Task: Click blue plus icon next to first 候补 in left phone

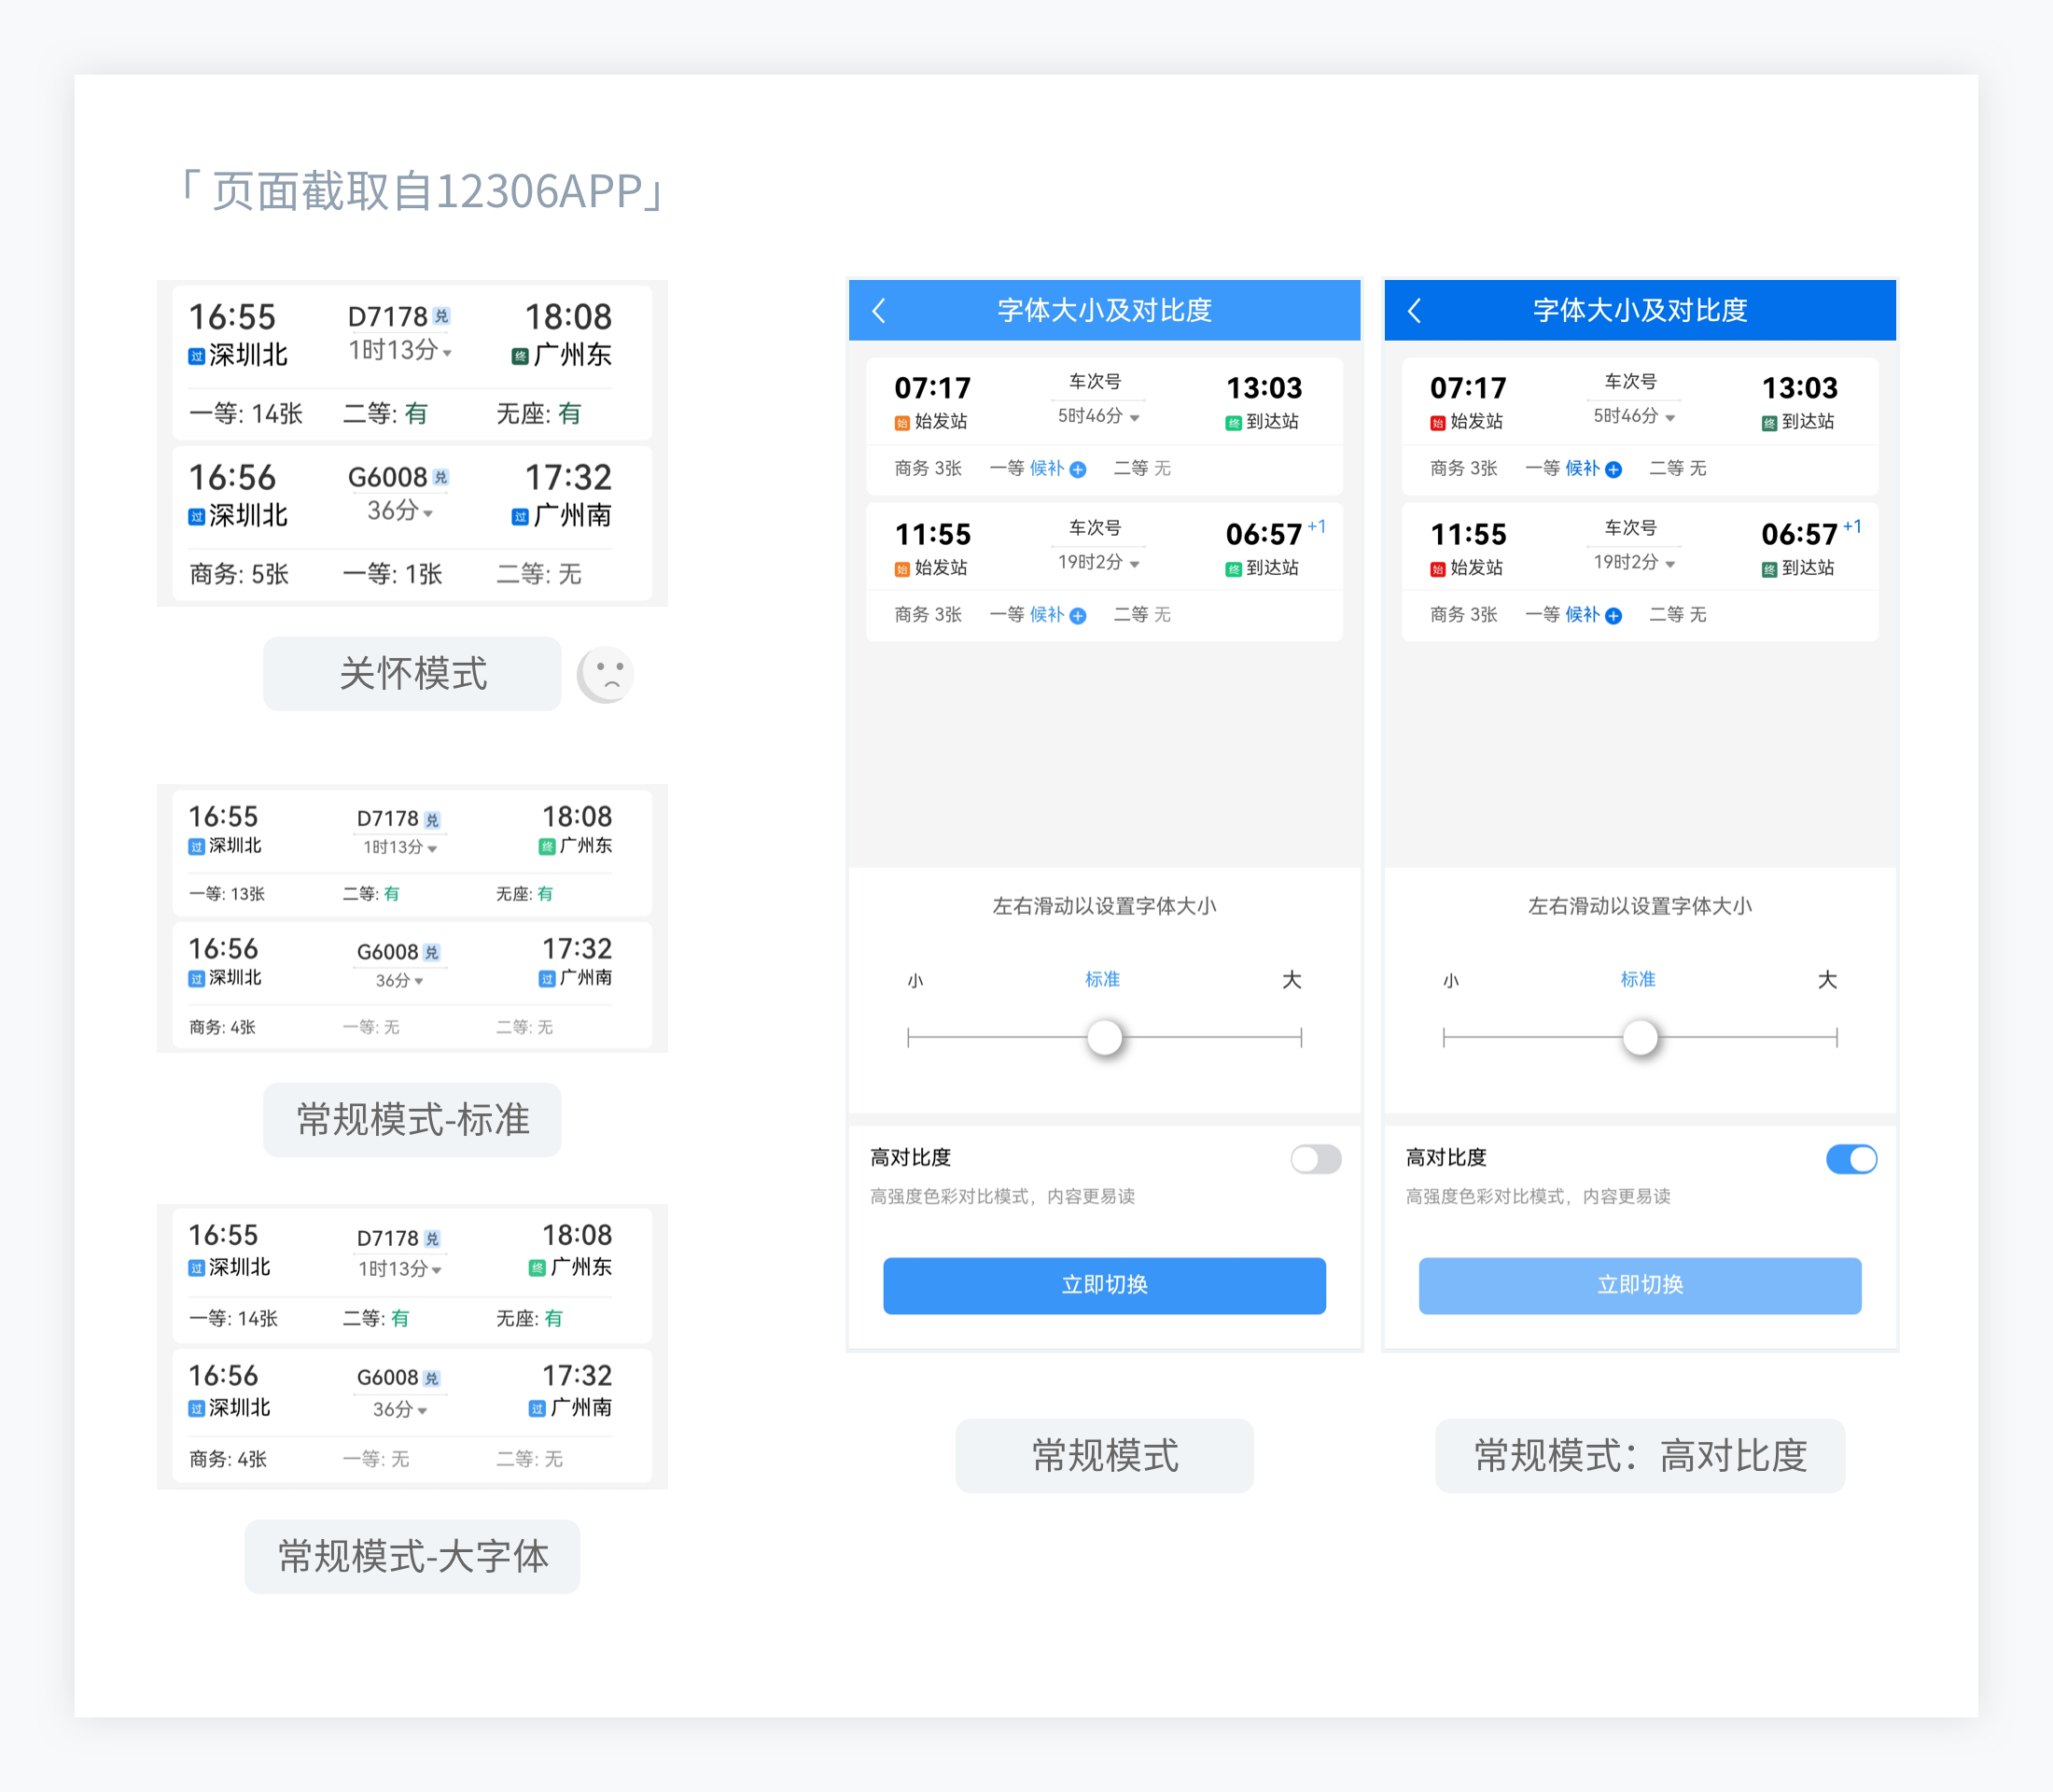Action: point(1078,470)
